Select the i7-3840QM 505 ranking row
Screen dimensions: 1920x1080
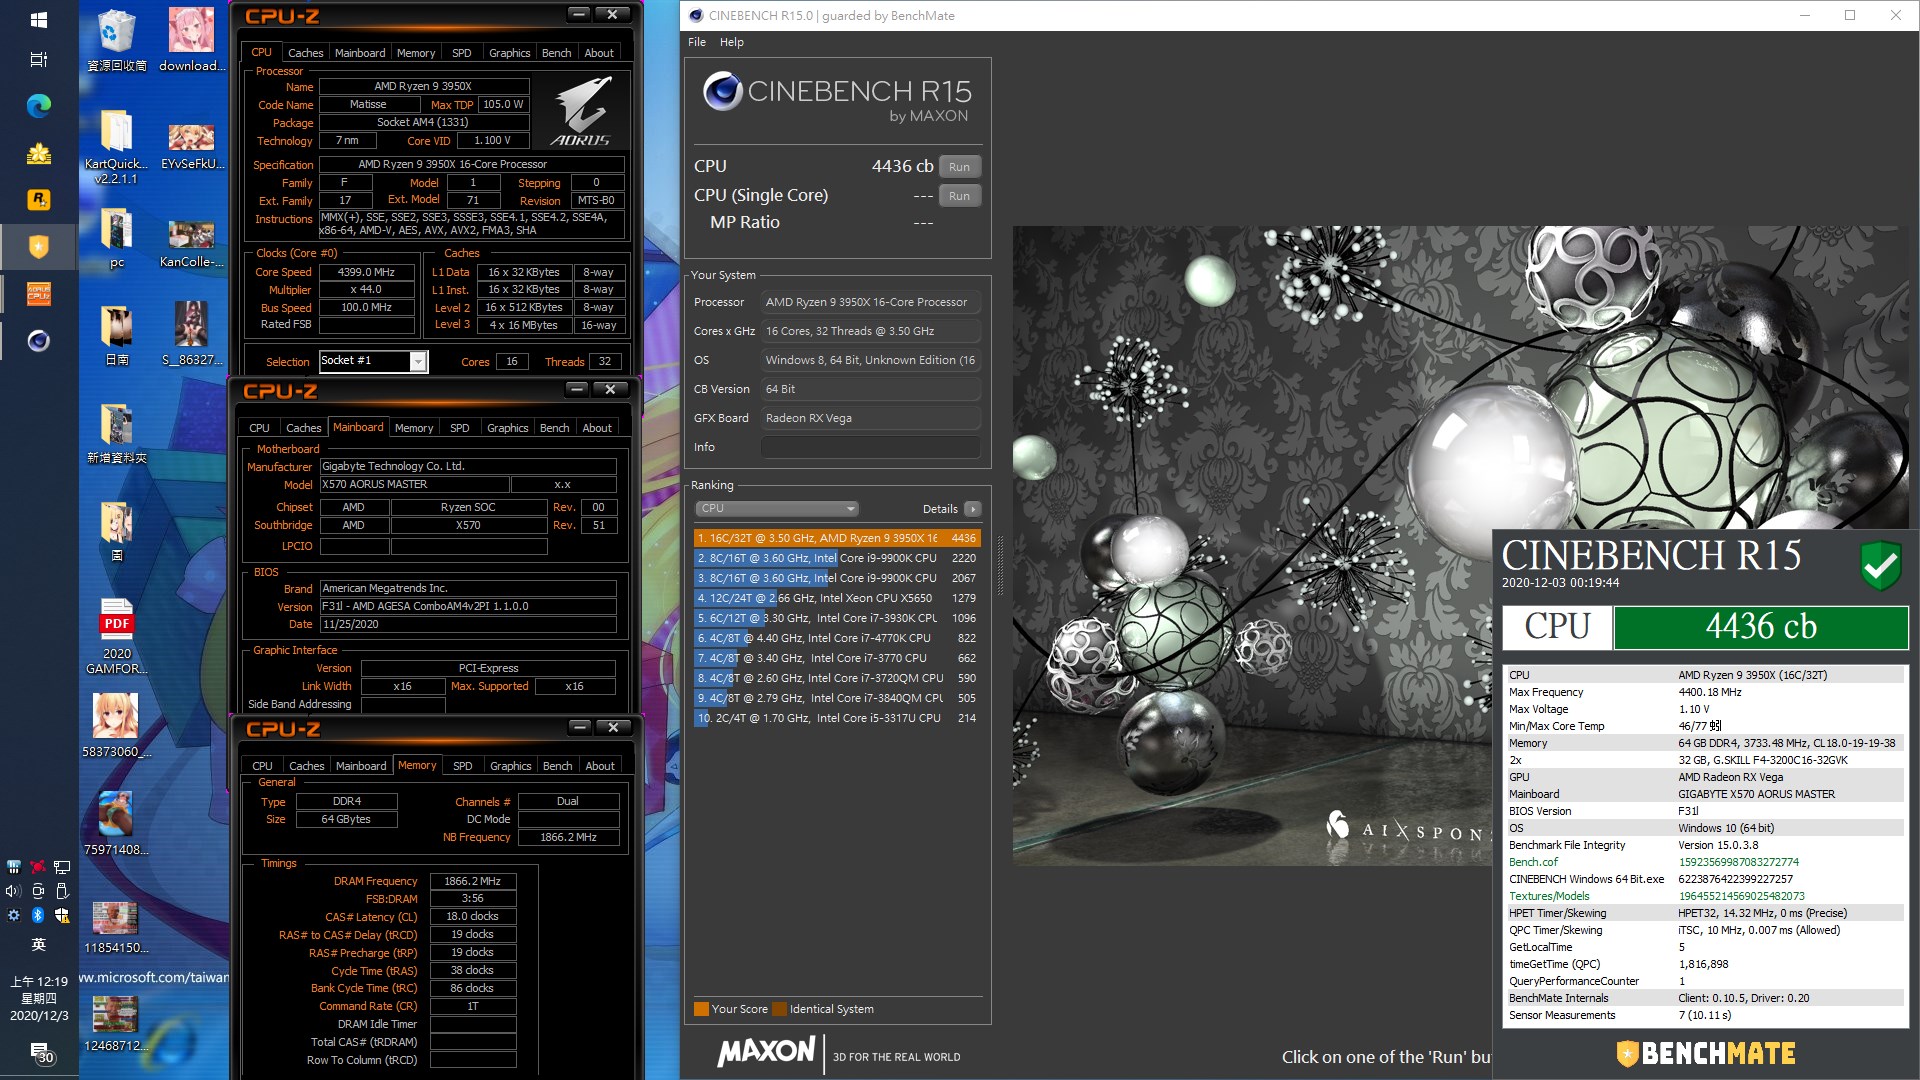pyautogui.click(x=837, y=698)
